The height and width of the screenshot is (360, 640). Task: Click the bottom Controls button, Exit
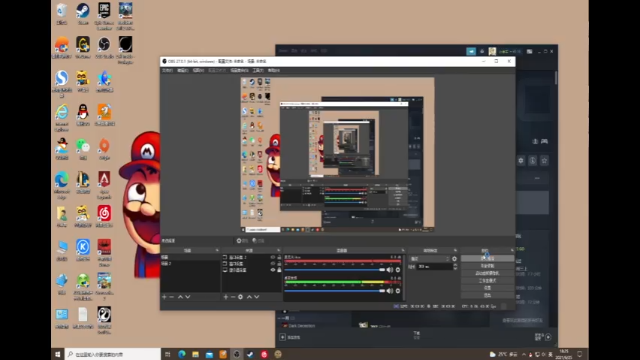point(487,295)
